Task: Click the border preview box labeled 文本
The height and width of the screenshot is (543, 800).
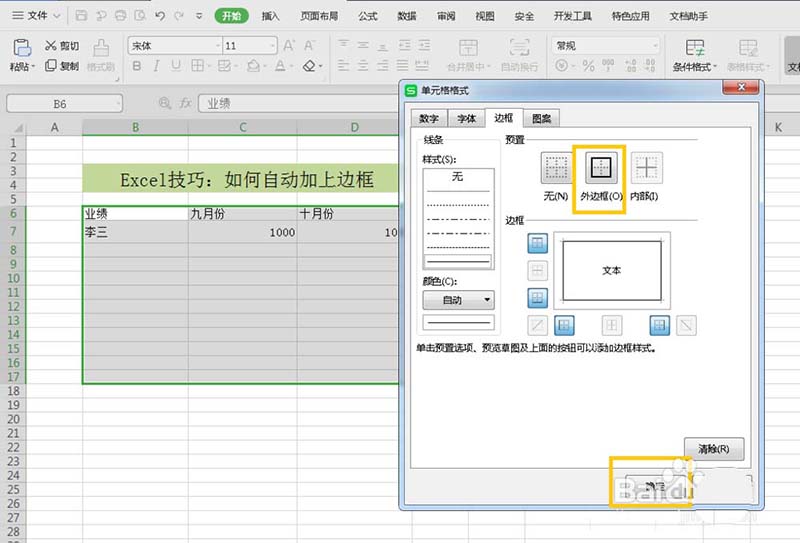Action: [x=612, y=270]
